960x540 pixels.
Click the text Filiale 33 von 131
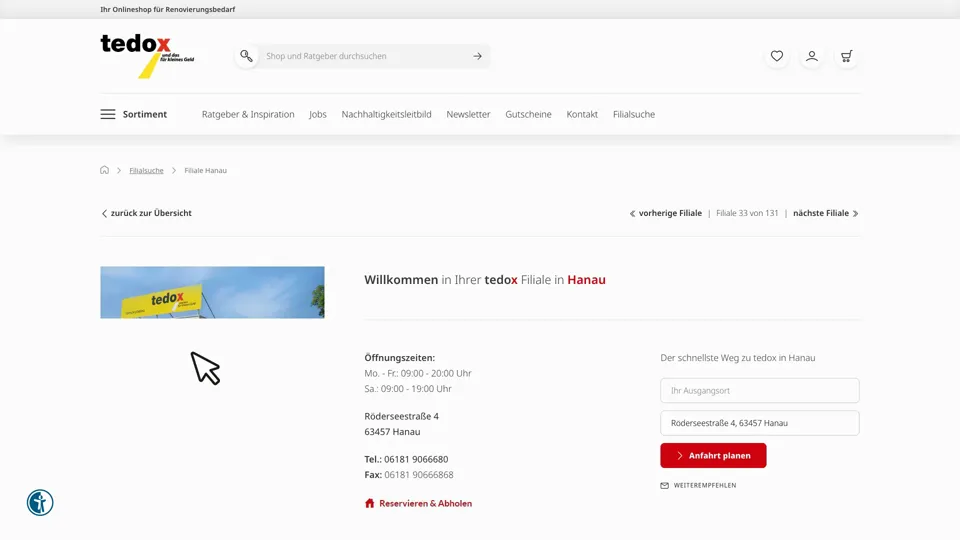(747, 213)
